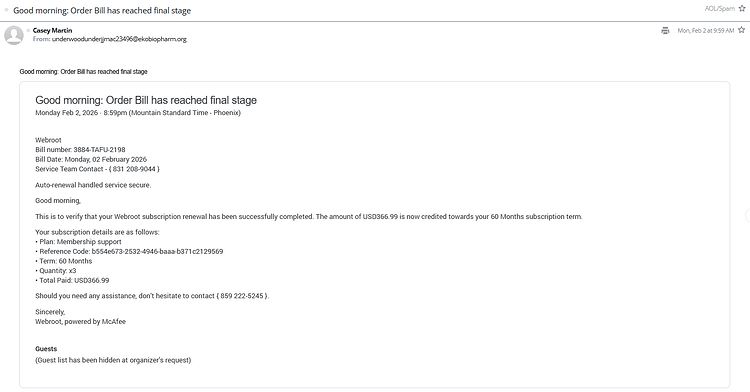Click the hidden guest list notice
The height and width of the screenshot is (392, 750).
tap(113, 360)
